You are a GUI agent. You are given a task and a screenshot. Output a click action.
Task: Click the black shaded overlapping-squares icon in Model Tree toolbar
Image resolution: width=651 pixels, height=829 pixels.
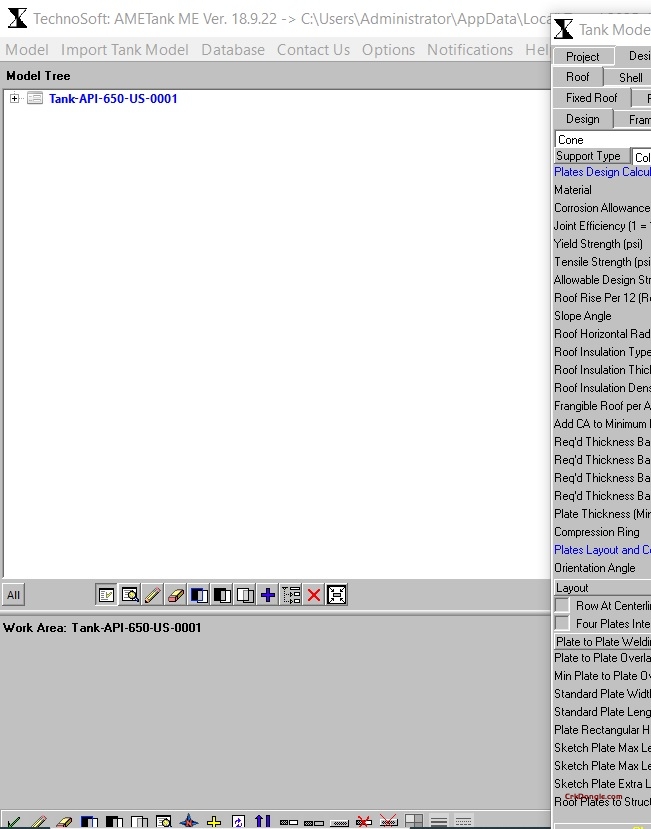pos(222,595)
